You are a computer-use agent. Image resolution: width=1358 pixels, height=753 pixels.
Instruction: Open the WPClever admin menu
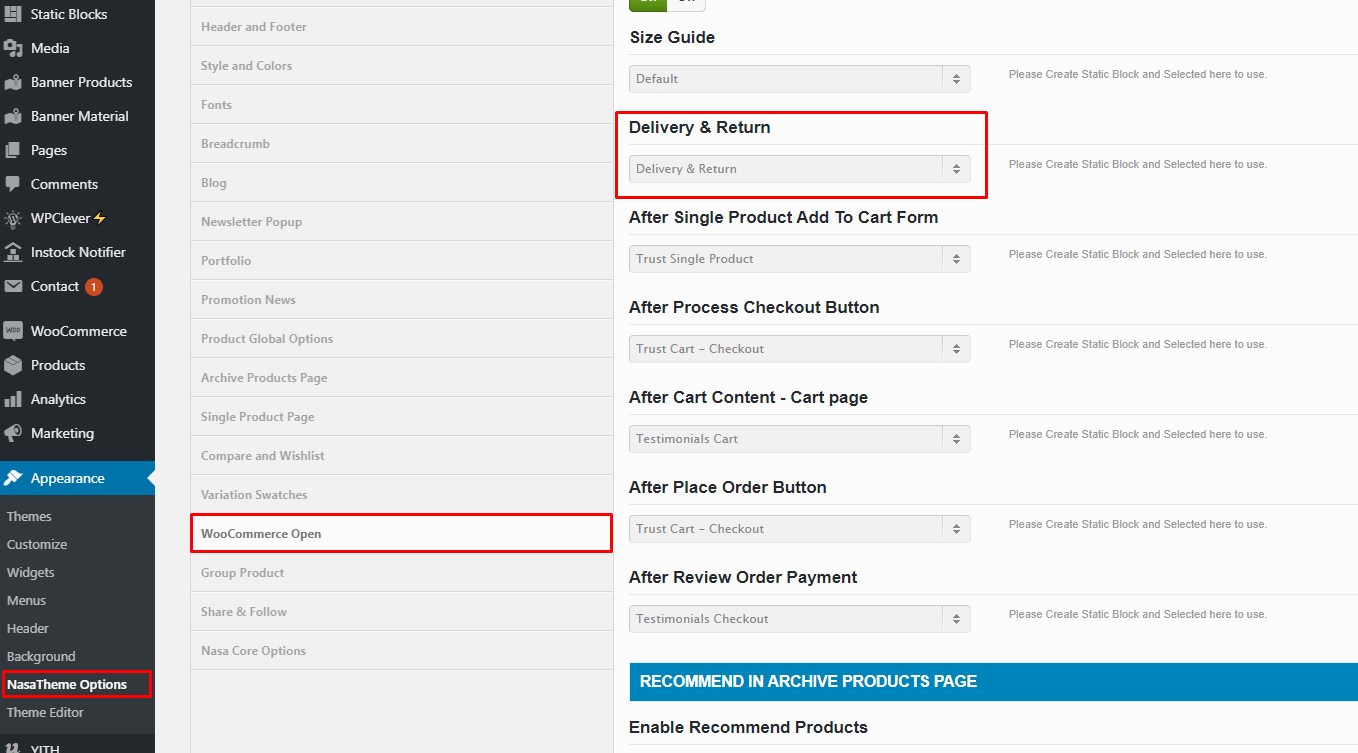click(77, 218)
